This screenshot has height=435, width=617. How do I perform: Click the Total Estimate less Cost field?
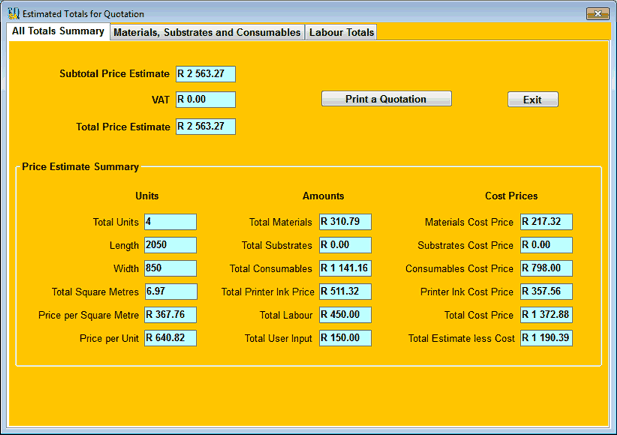click(546, 338)
